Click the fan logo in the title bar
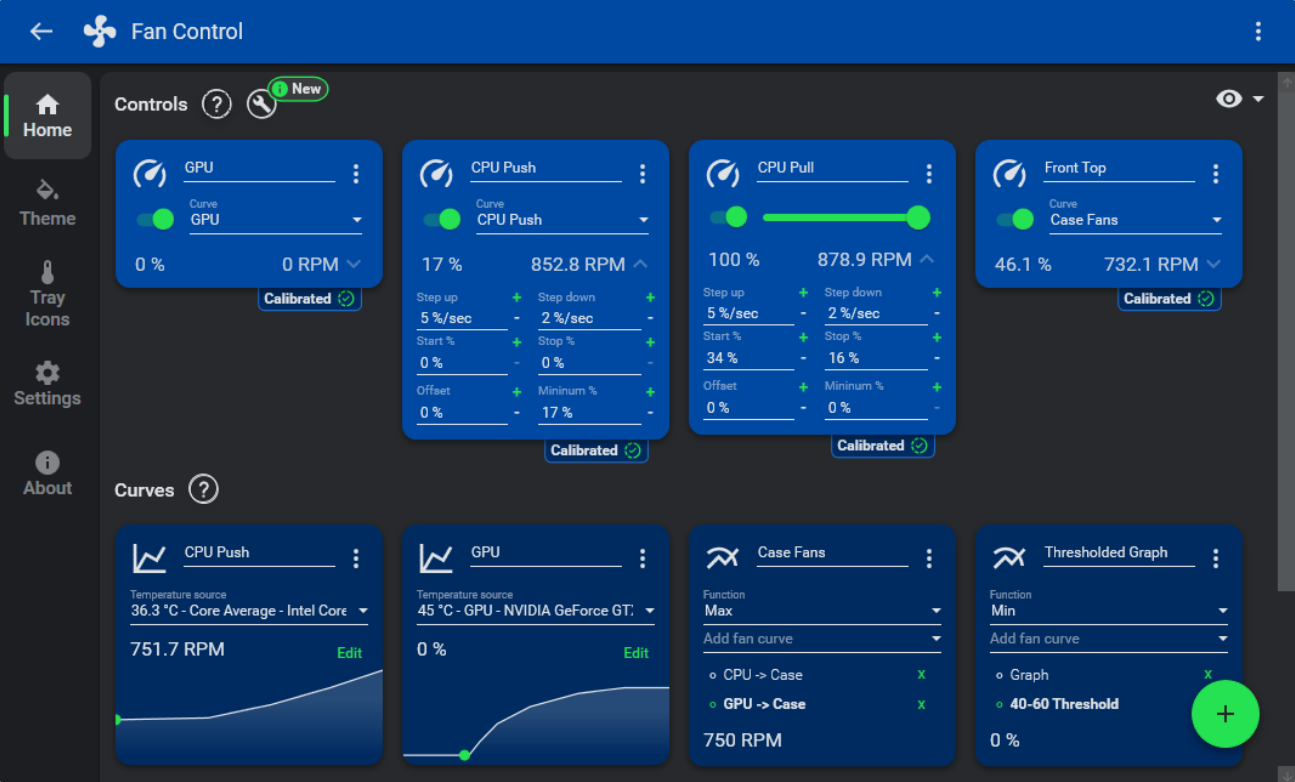 click(x=98, y=31)
